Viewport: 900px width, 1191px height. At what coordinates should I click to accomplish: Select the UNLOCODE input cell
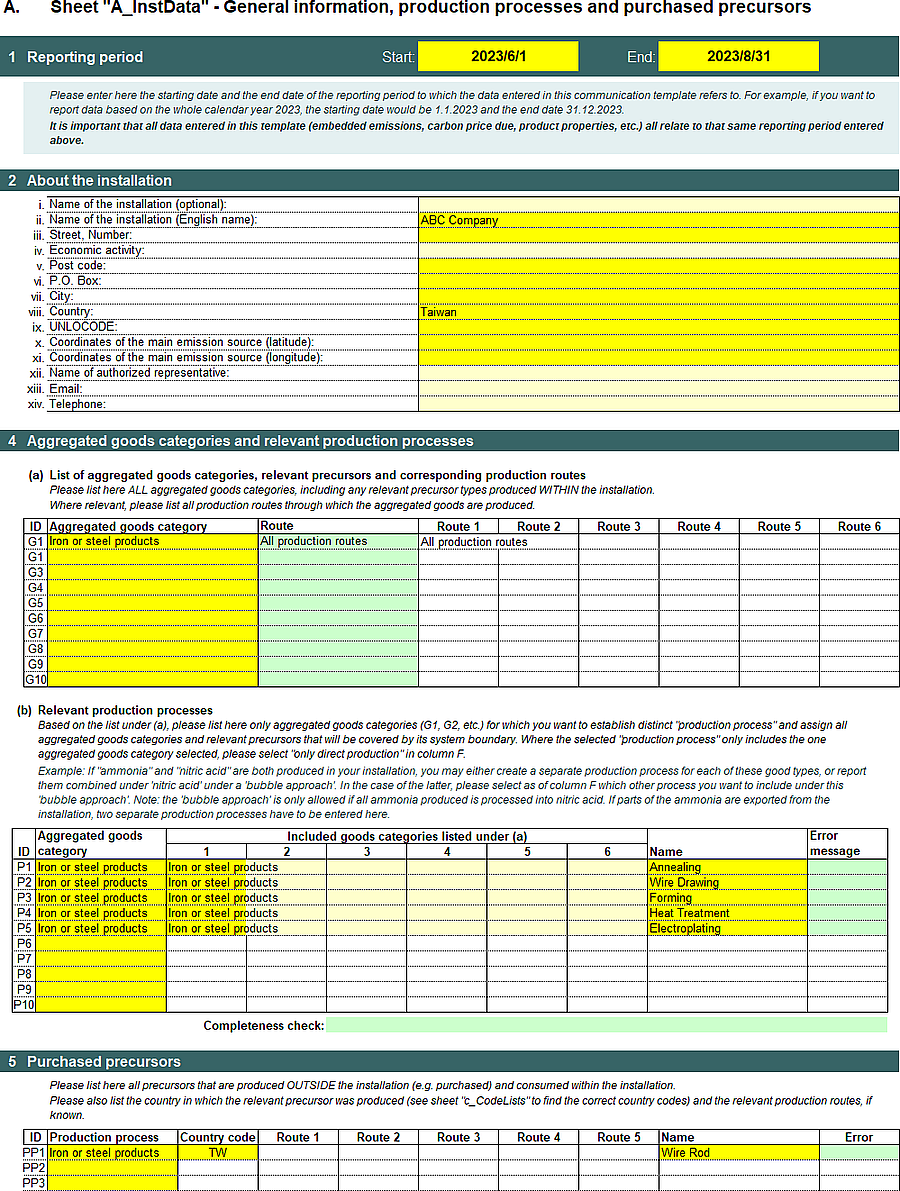pos(658,327)
